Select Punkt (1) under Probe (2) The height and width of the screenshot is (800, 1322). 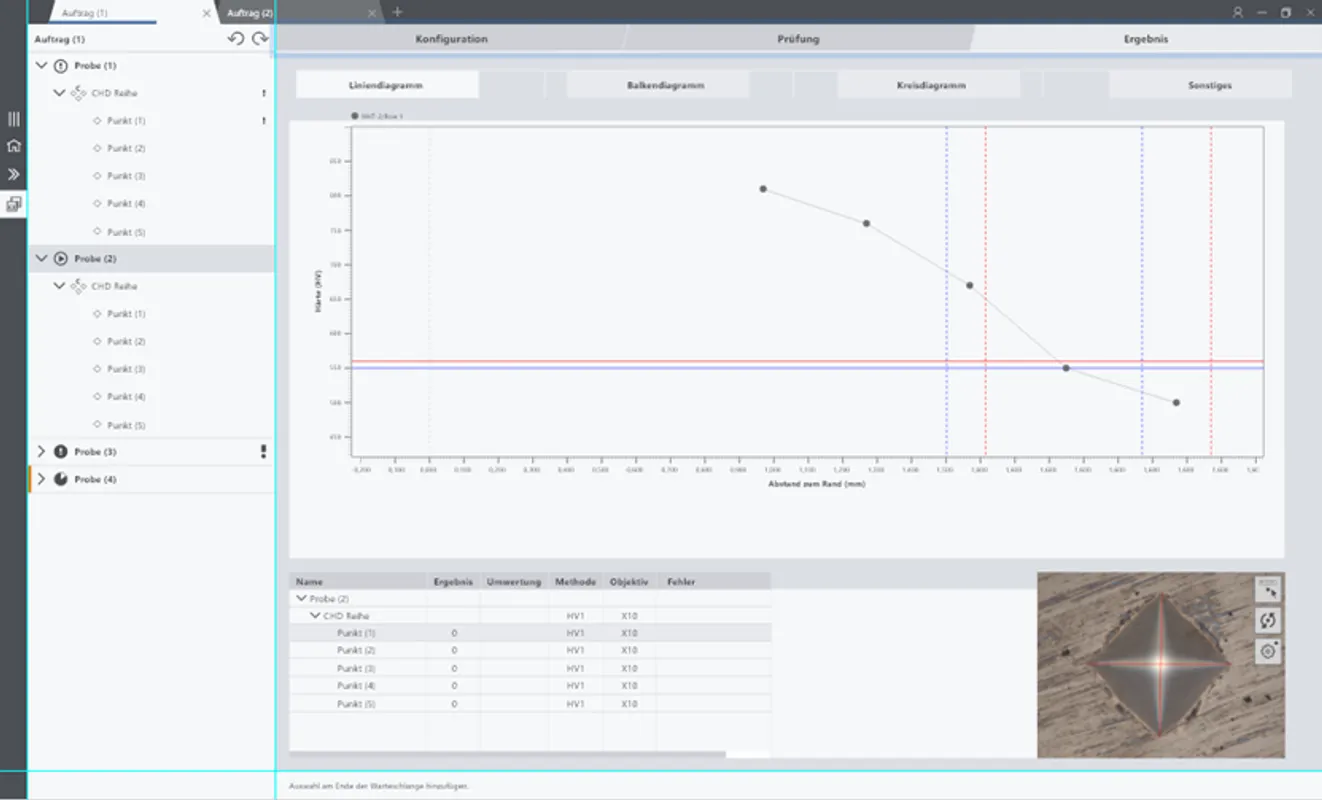[x=126, y=314]
